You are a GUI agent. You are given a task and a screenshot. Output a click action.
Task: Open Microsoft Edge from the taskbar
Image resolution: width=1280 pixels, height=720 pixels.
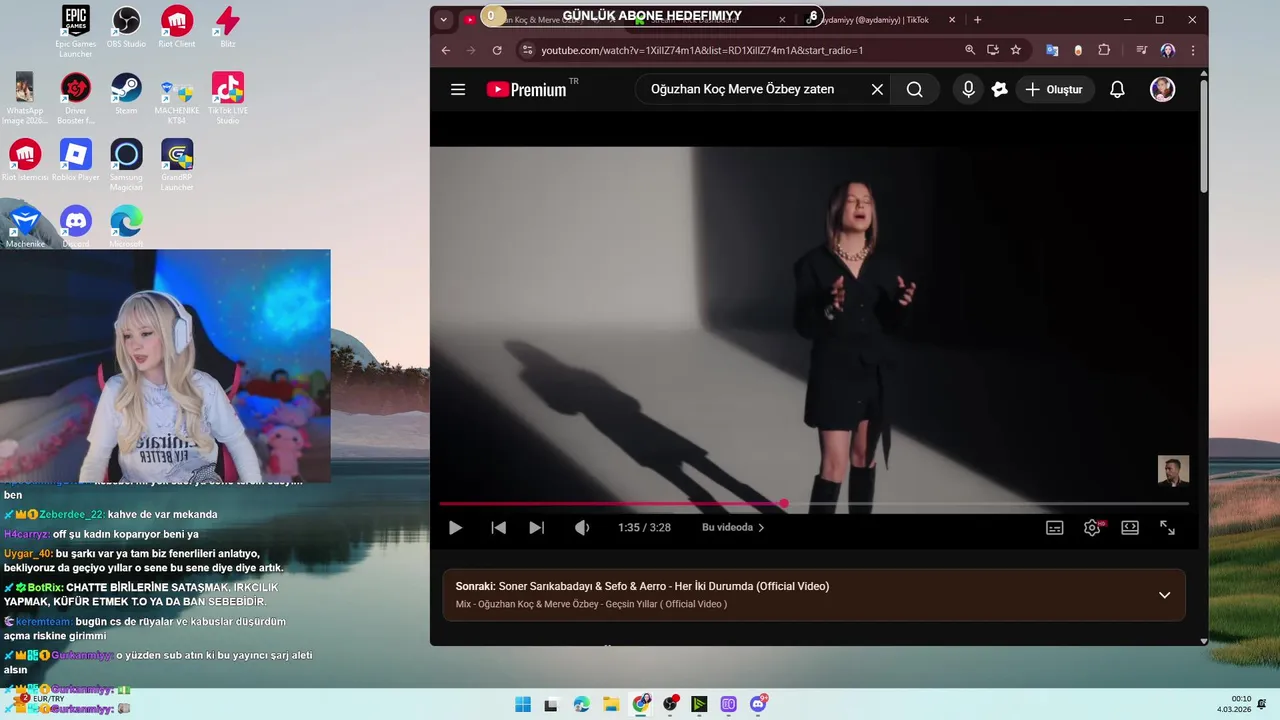click(x=582, y=704)
